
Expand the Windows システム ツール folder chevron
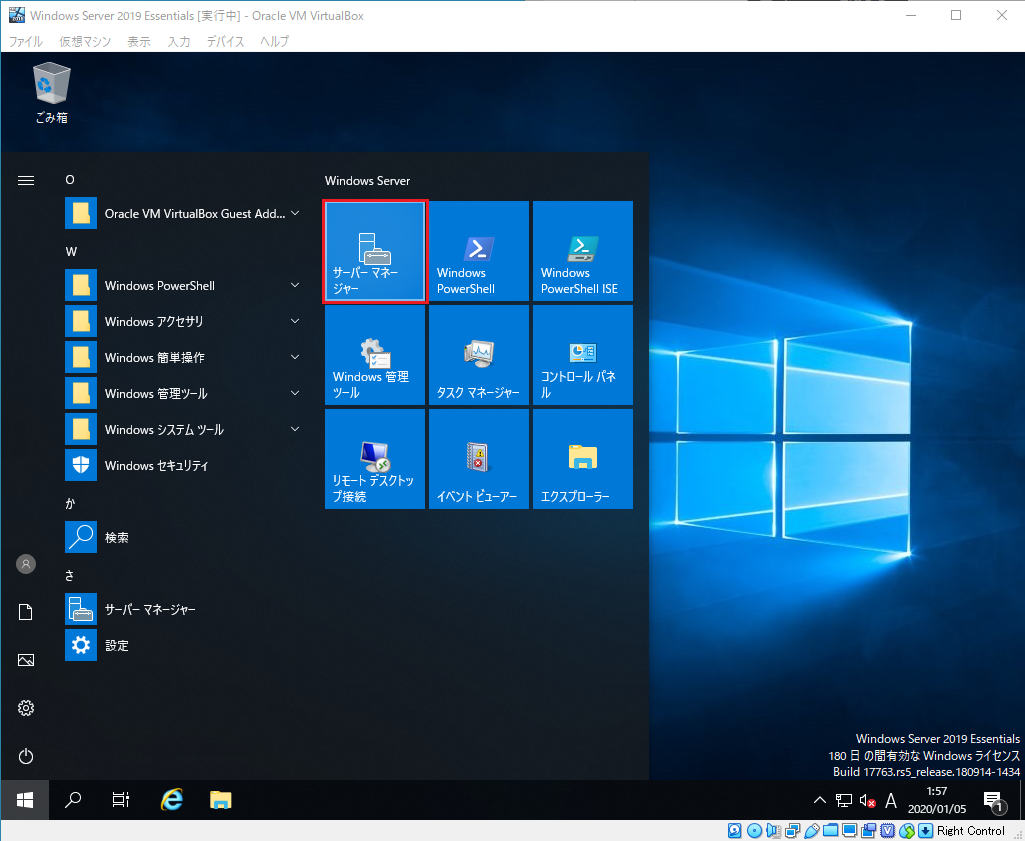tap(295, 429)
